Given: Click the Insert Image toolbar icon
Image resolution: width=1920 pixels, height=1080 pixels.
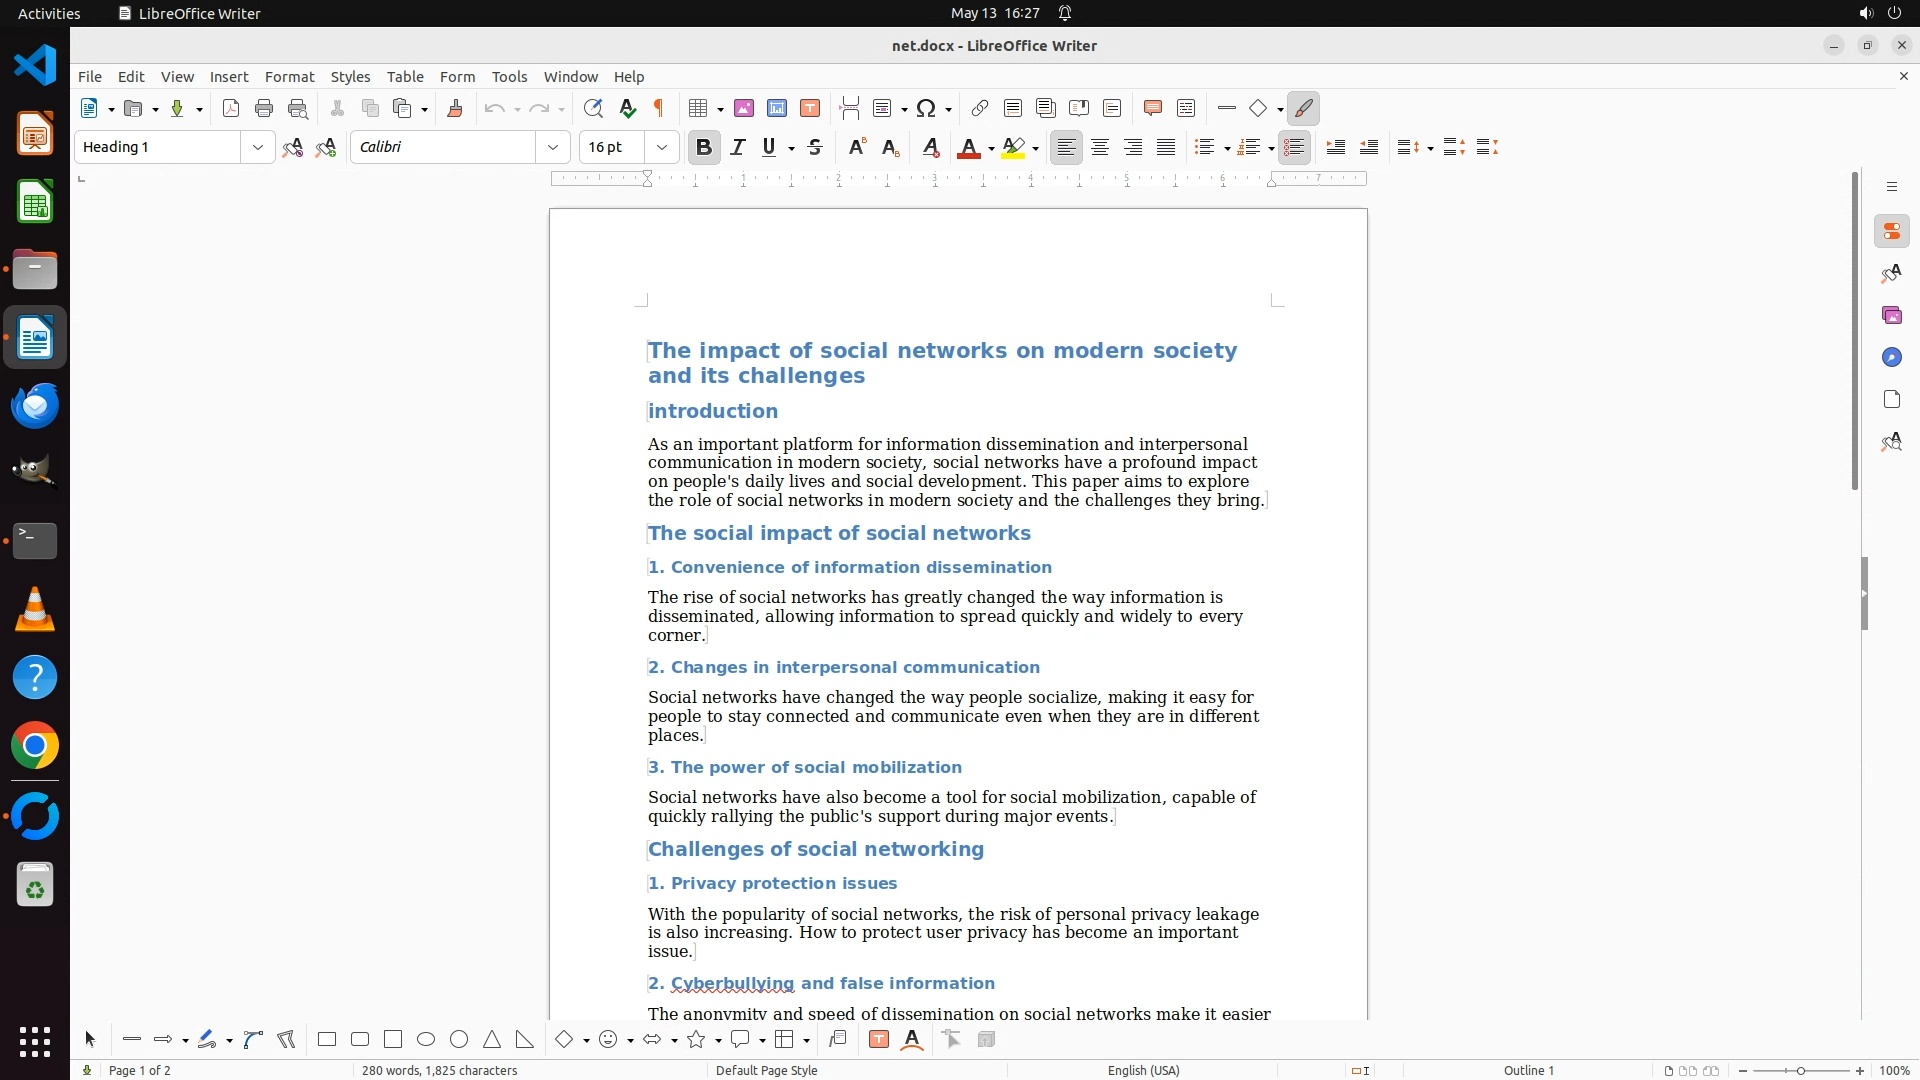Looking at the screenshot, I should (744, 109).
